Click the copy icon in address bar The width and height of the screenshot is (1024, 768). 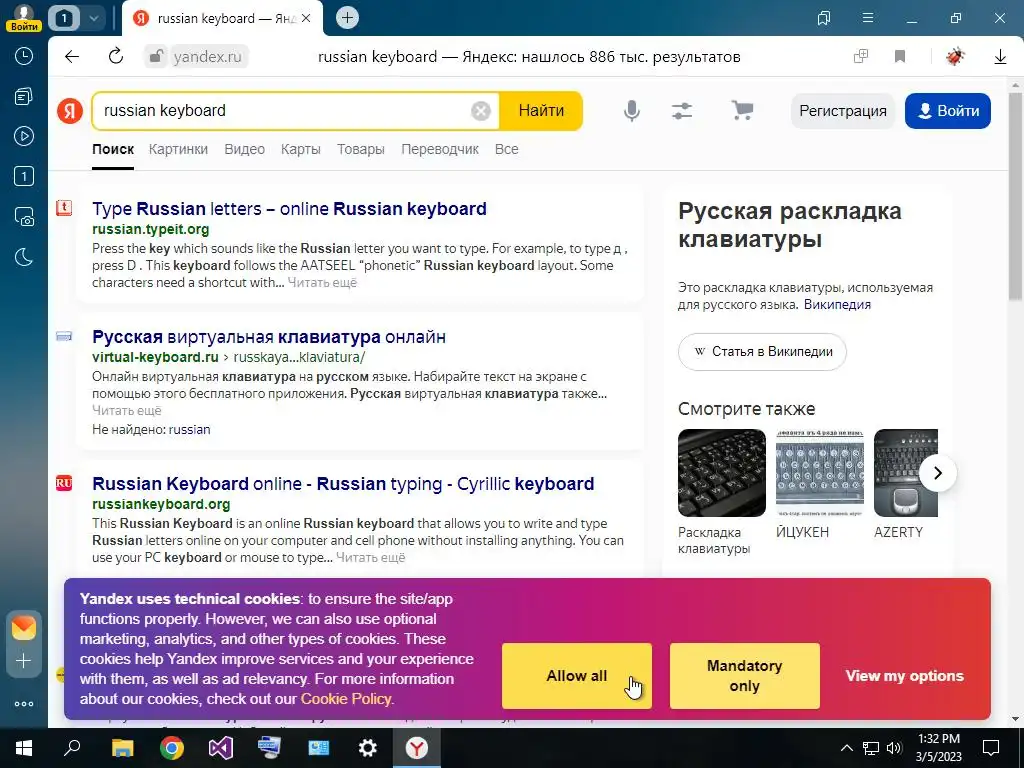pyautogui.click(x=861, y=57)
